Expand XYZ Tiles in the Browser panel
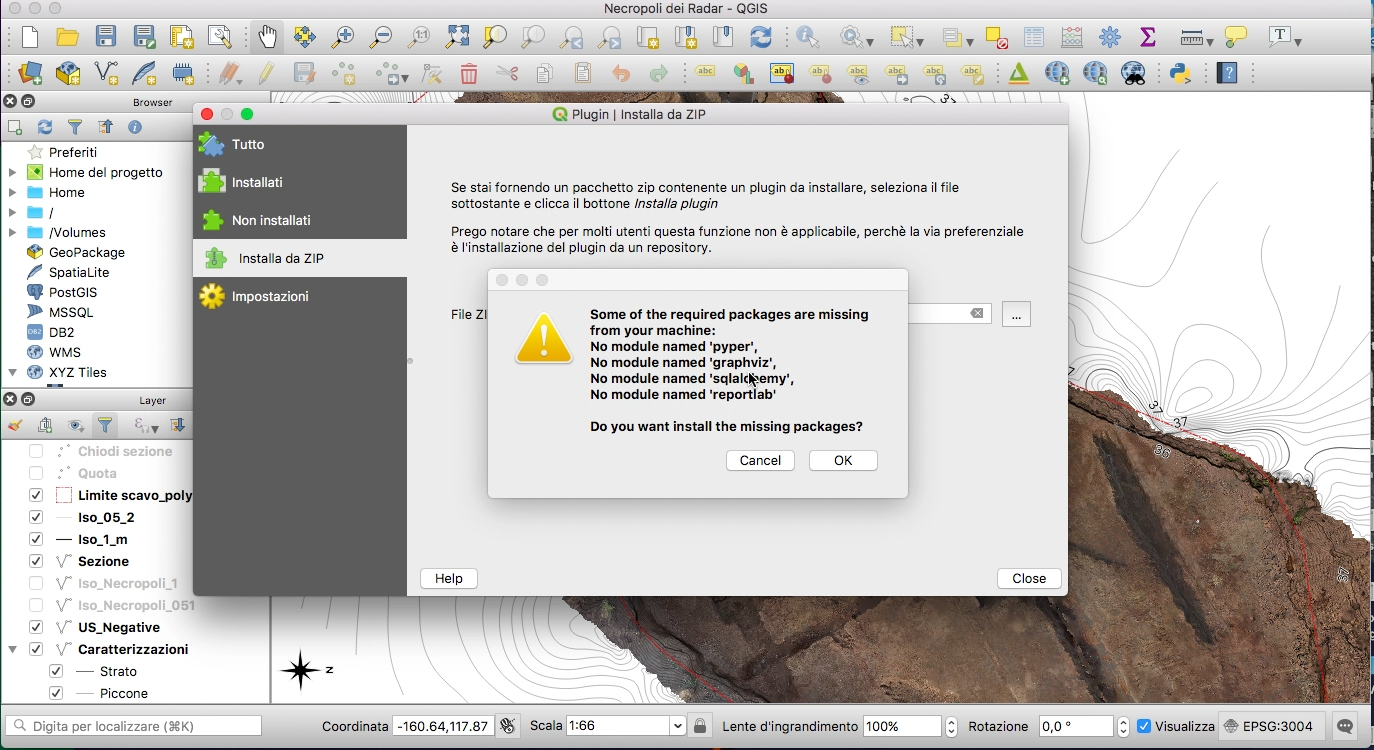Image resolution: width=1374 pixels, height=750 pixels. coord(12,372)
